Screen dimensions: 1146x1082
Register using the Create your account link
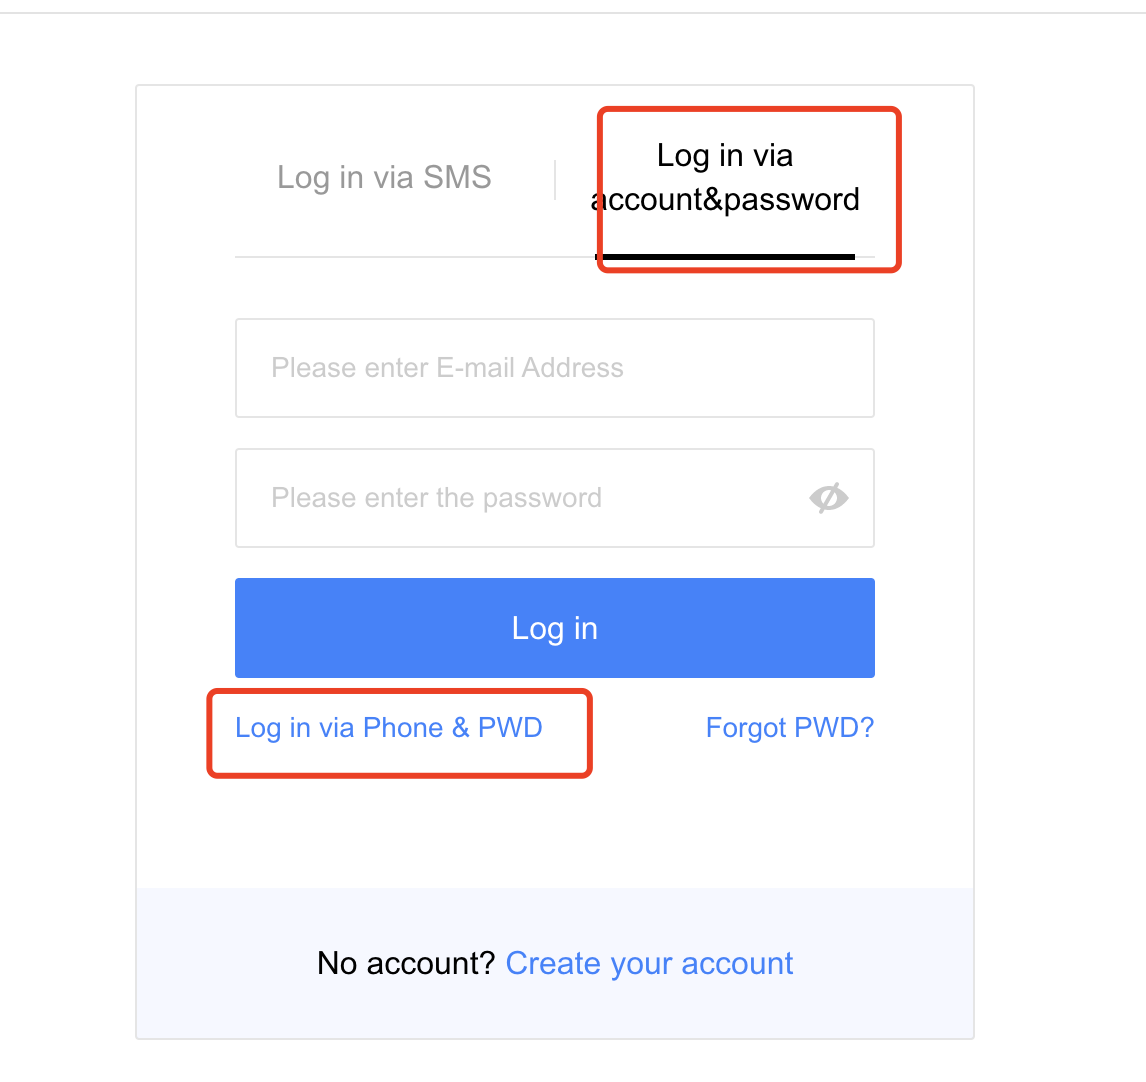[649, 964]
